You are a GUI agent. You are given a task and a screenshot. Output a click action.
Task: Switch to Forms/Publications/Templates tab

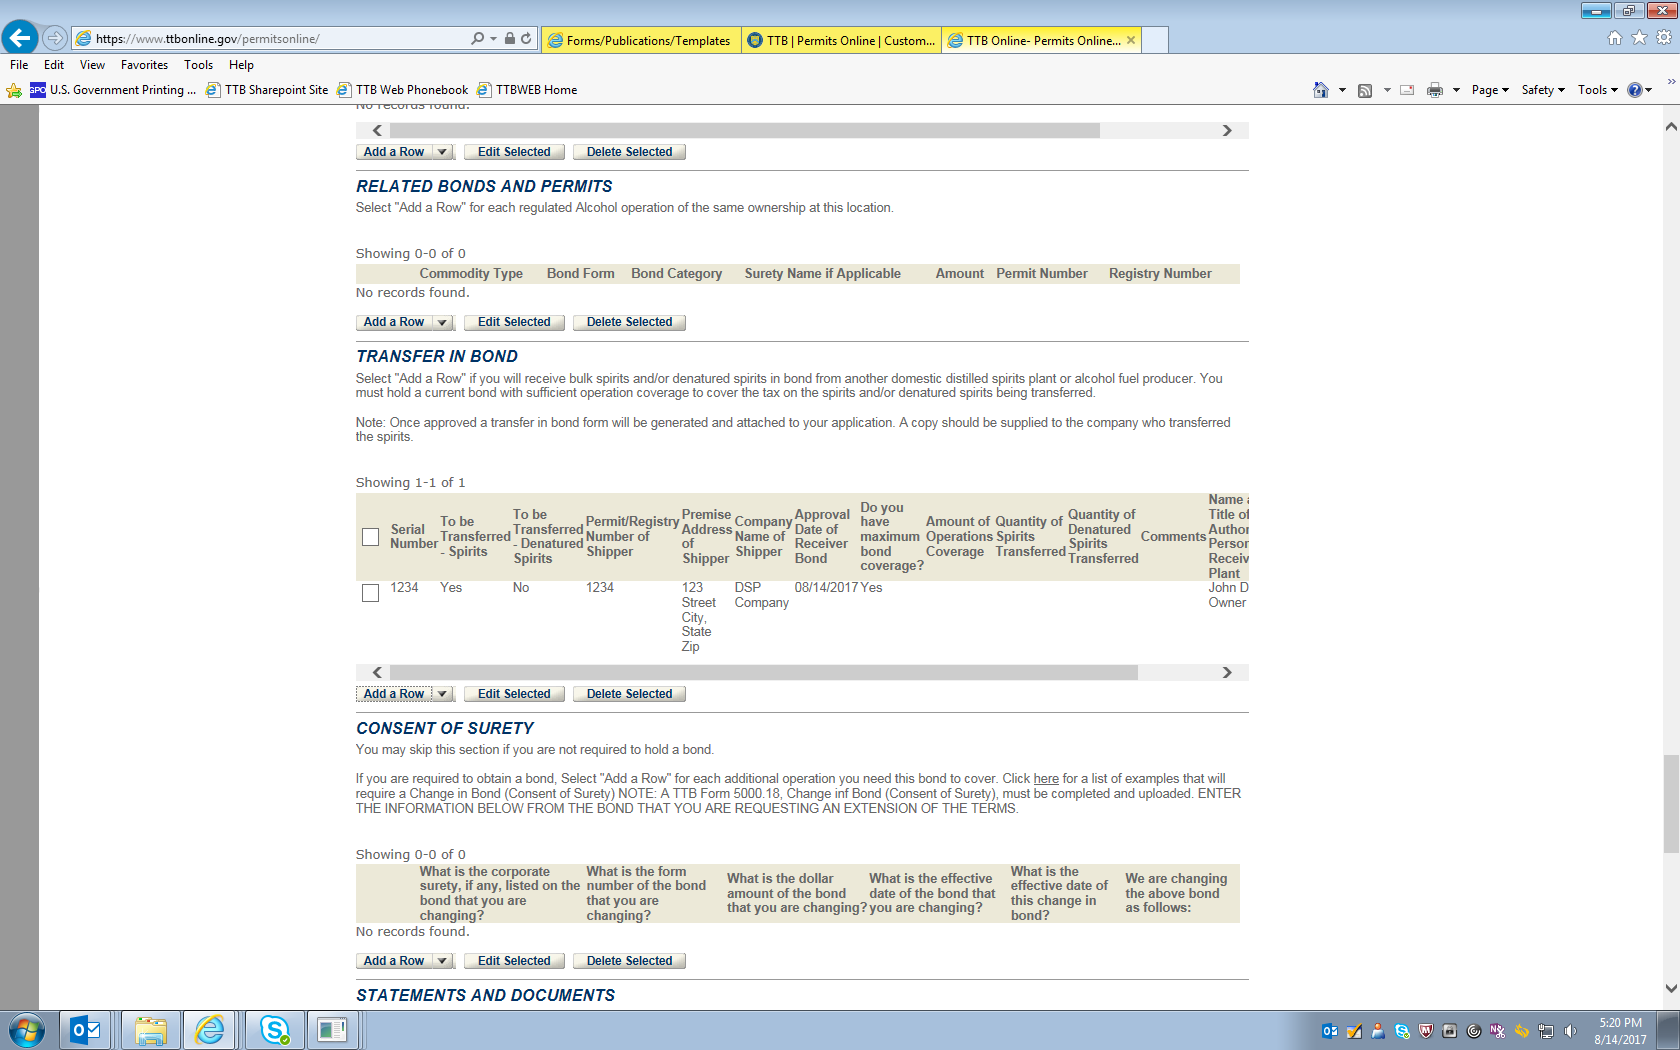641,40
